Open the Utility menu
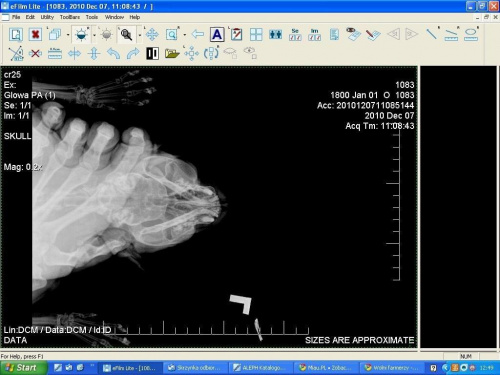500x375 pixels. (47, 17)
